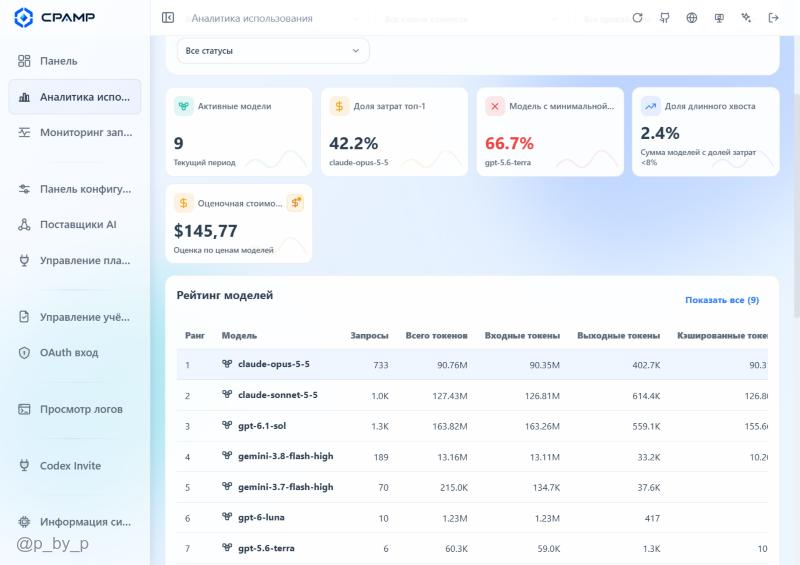Click the globe language icon in the header
The height and width of the screenshot is (565, 800).
tap(691, 18)
